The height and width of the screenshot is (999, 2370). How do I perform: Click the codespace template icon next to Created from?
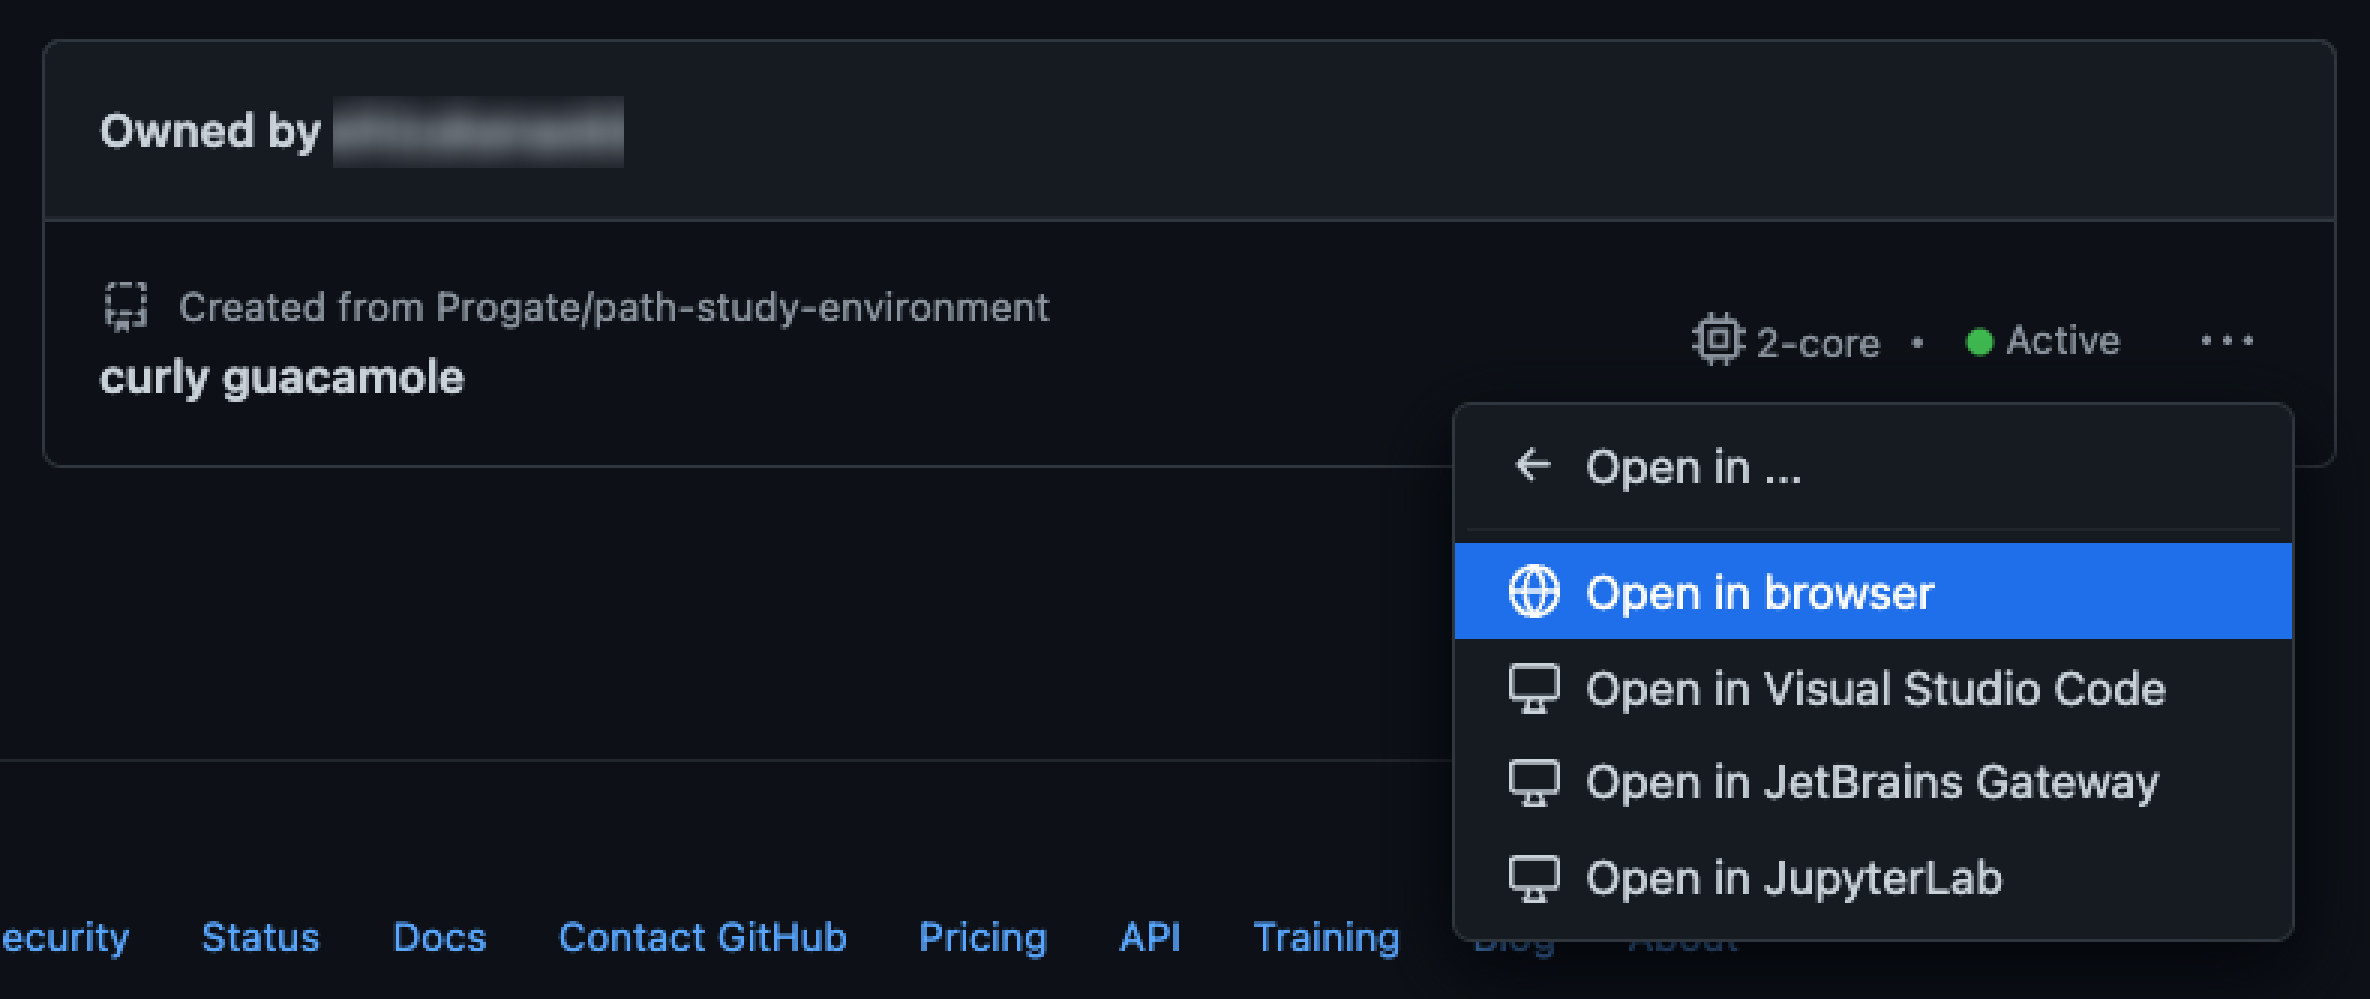point(126,308)
